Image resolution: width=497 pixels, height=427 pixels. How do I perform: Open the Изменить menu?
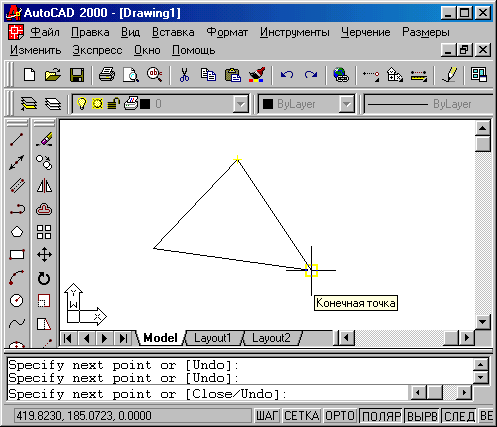coord(35,50)
